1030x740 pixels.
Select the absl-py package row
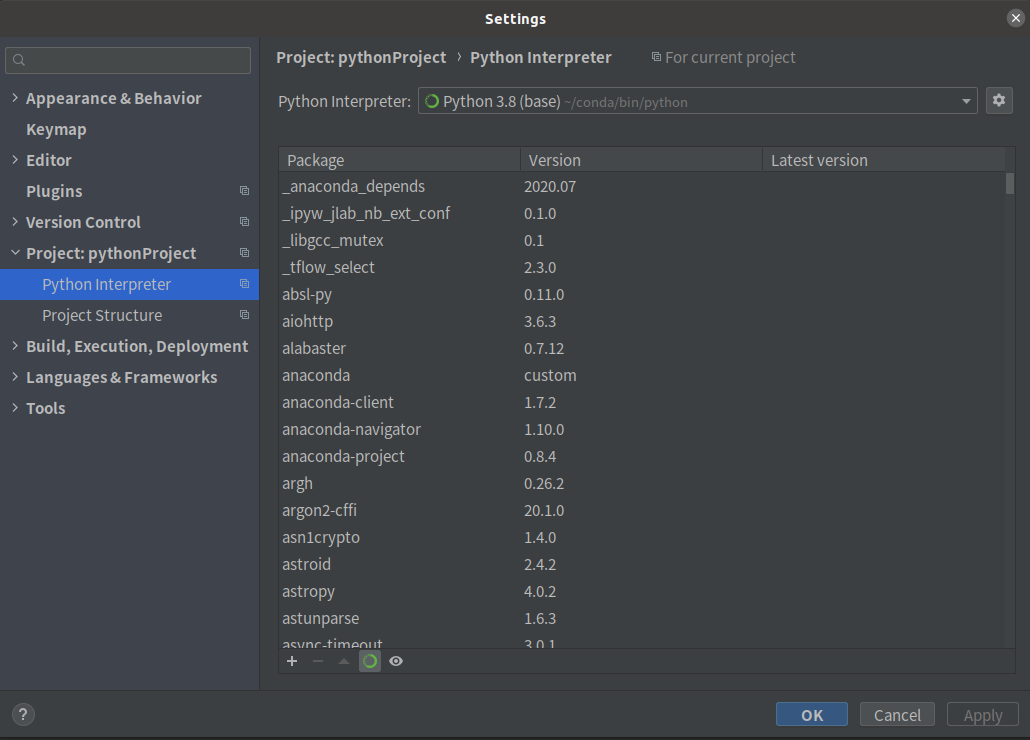point(642,294)
